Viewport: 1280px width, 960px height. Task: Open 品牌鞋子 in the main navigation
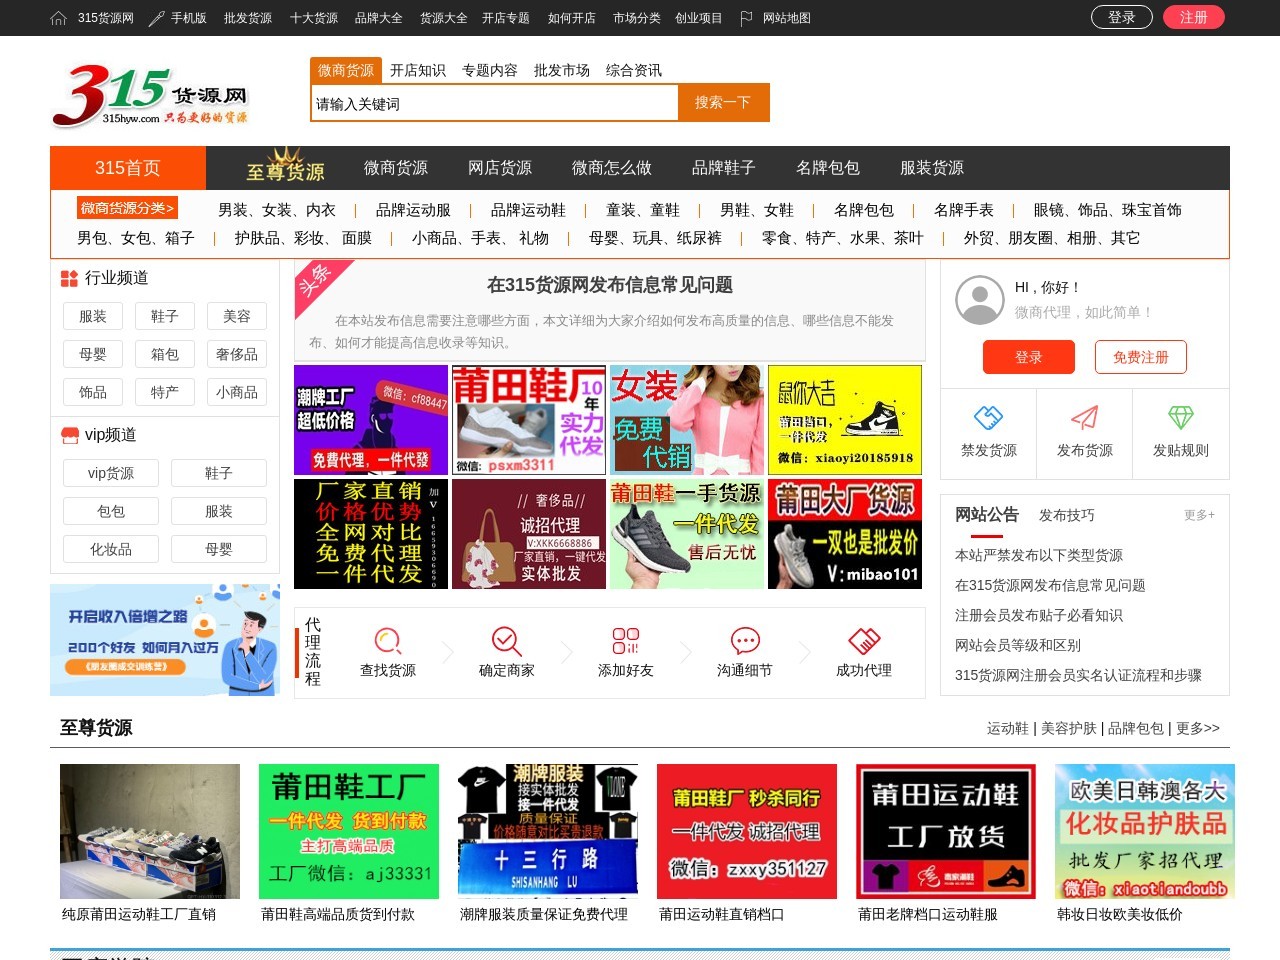click(x=724, y=168)
